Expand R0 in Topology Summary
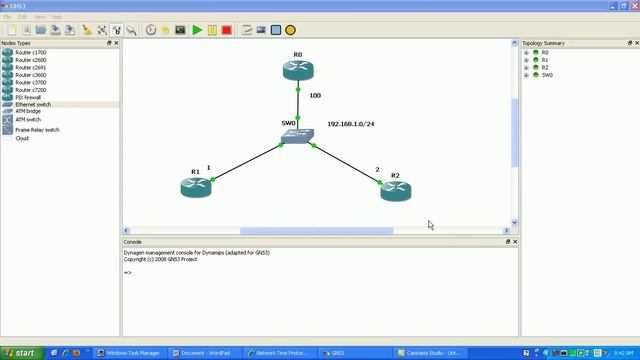The image size is (640, 360). 526,53
